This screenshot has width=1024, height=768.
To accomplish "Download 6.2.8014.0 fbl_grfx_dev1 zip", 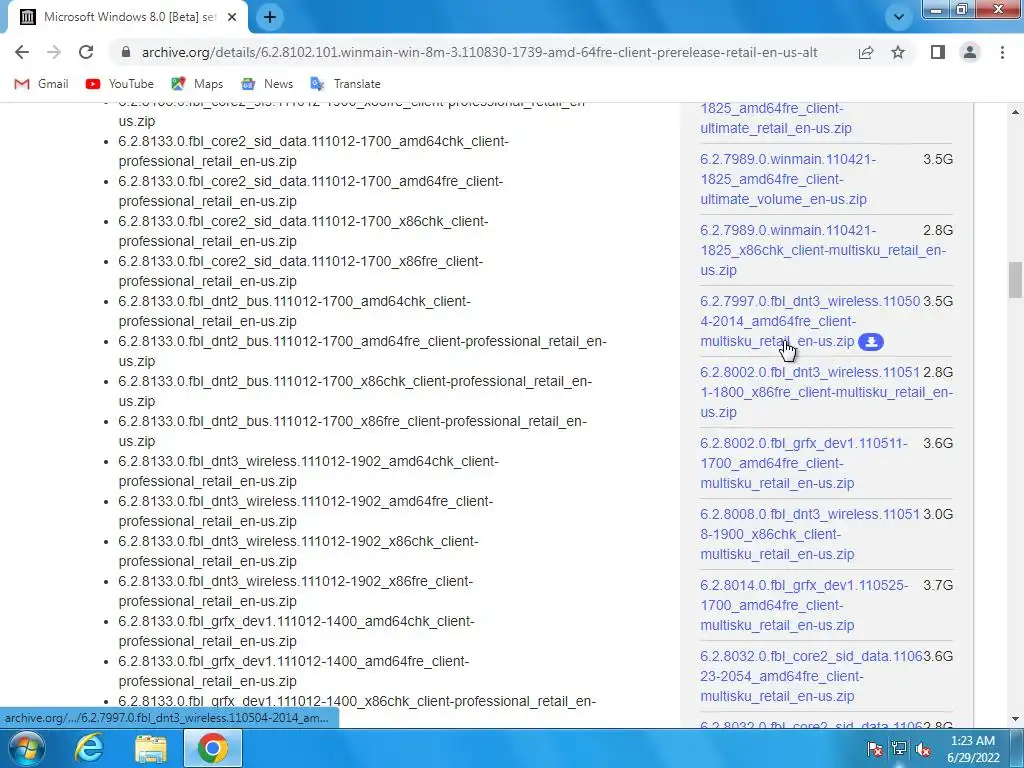I will [804, 605].
